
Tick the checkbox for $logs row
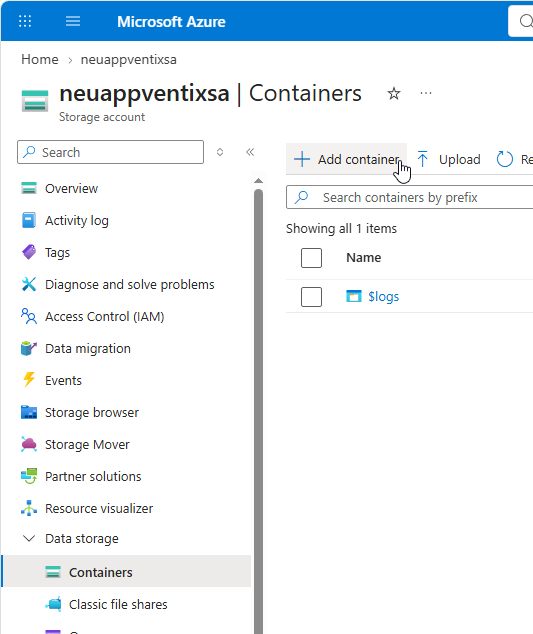[311, 297]
